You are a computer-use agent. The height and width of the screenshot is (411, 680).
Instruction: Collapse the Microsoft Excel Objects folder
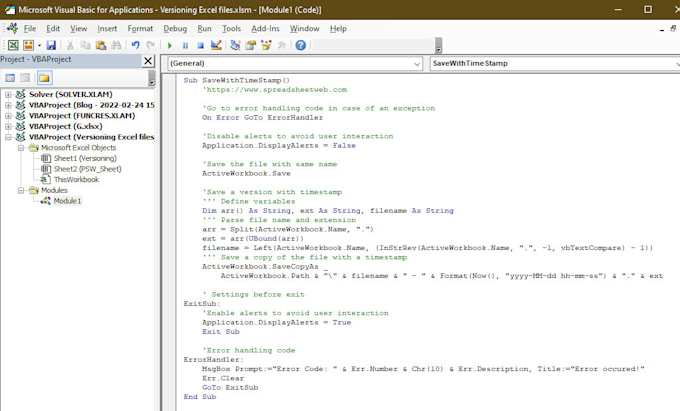point(21,147)
